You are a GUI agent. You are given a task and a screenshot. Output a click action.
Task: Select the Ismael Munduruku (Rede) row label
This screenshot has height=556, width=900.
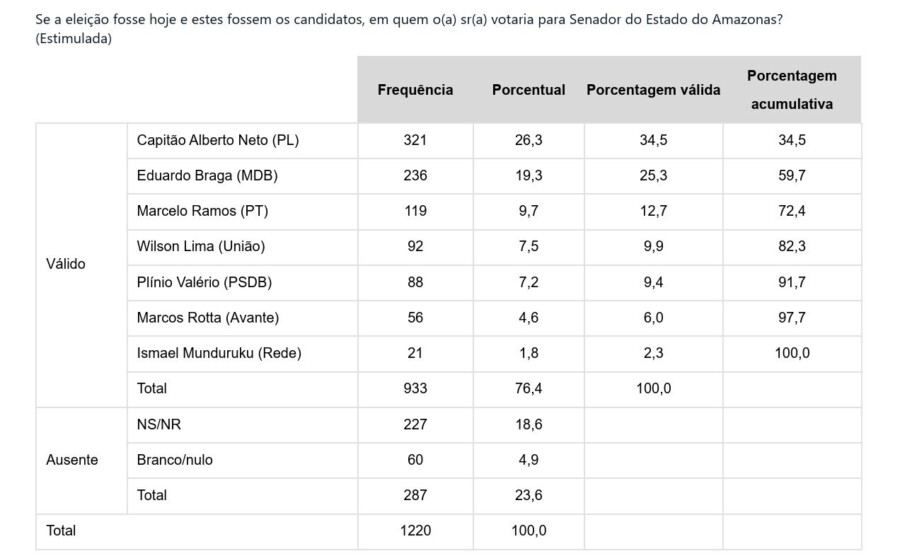219,353
